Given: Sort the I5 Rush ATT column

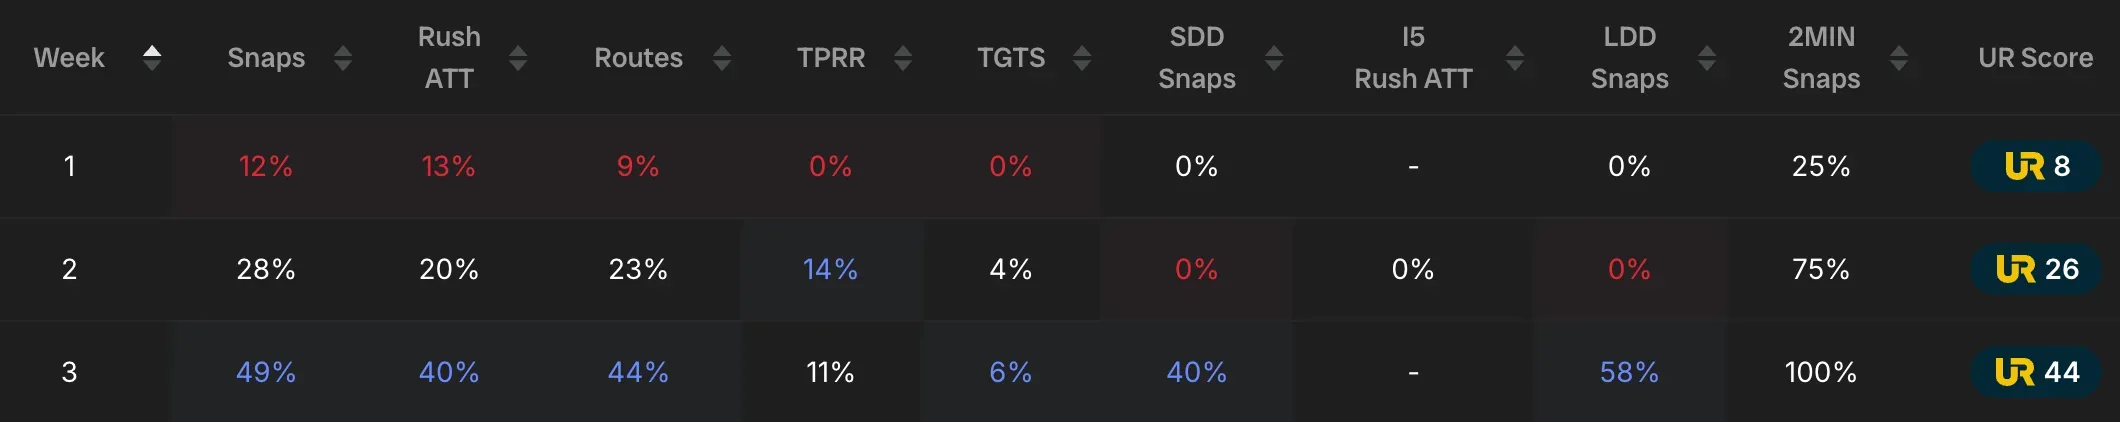Looking at the screenshot, I should [1515, 58].
